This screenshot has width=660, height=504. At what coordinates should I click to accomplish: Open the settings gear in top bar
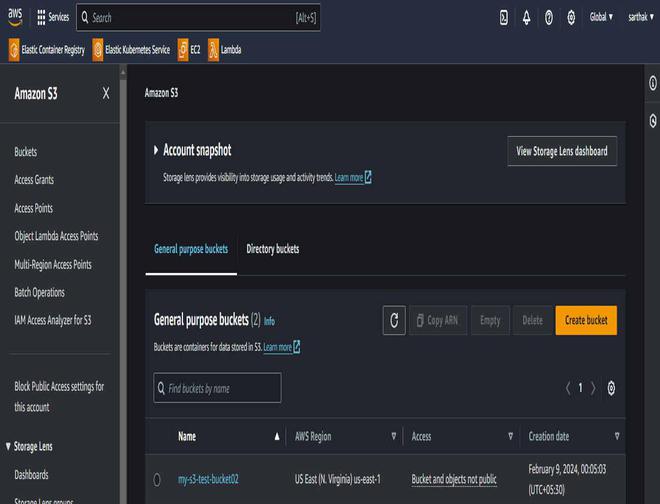point(571,17)
